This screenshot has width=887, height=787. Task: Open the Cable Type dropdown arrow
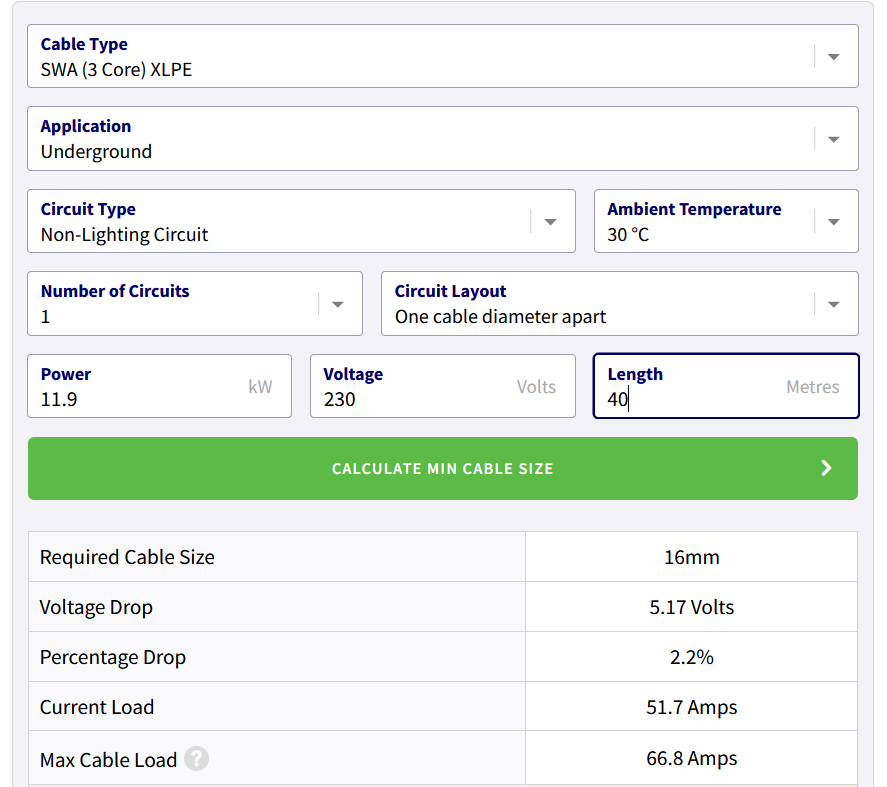(x=833, y=57)
